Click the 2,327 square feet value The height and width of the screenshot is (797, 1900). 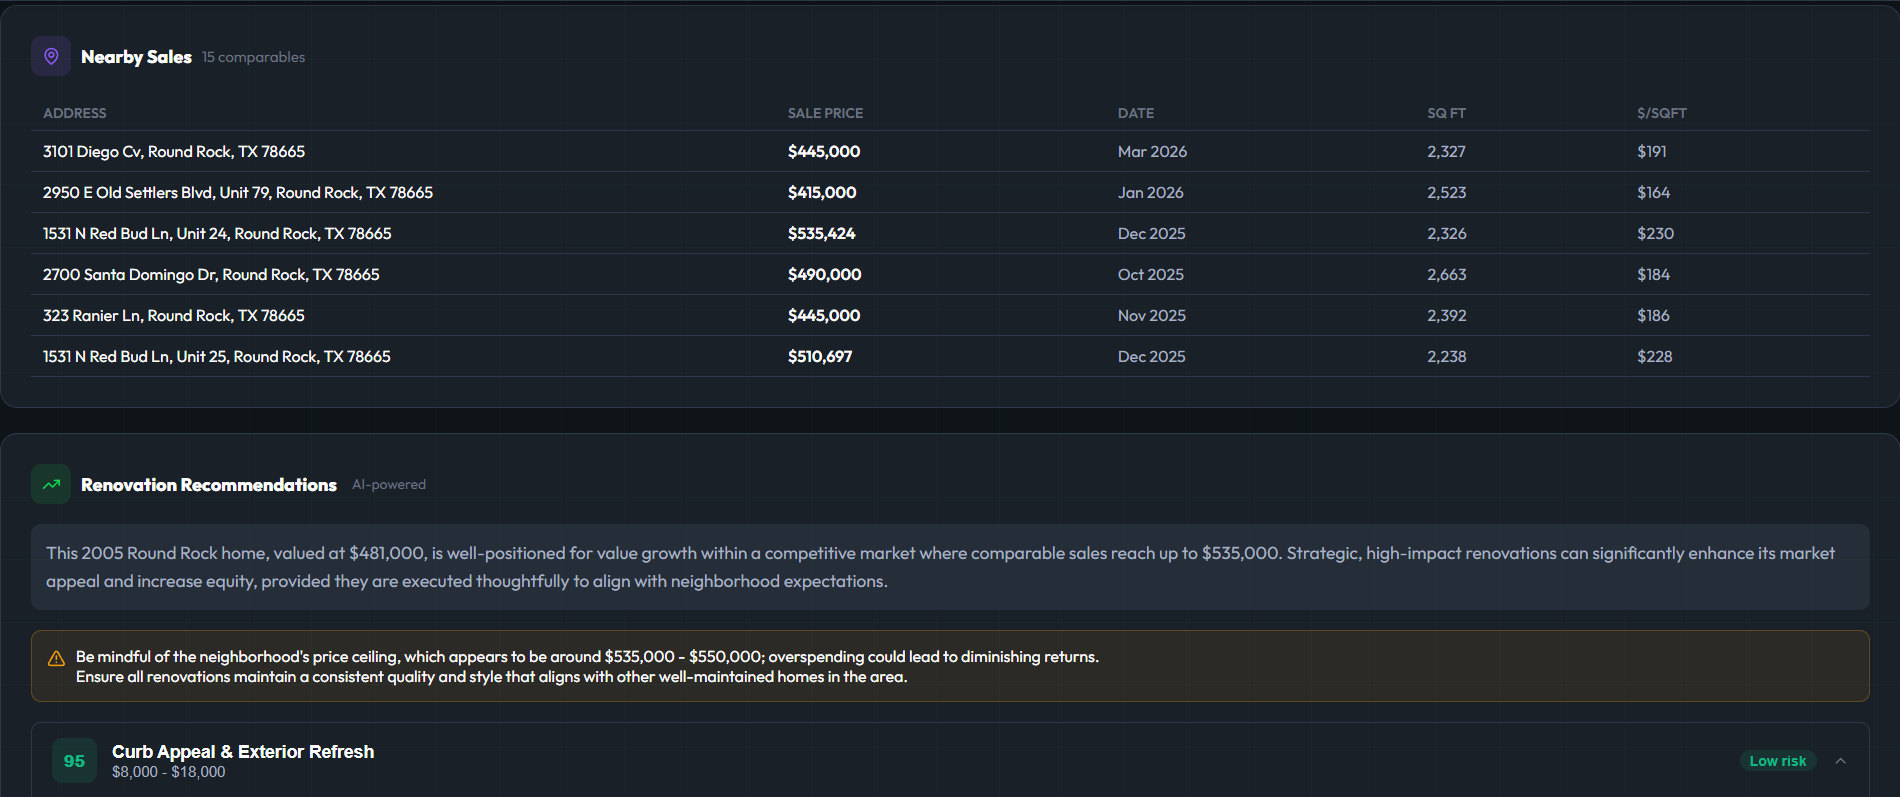coord(1446,151)
